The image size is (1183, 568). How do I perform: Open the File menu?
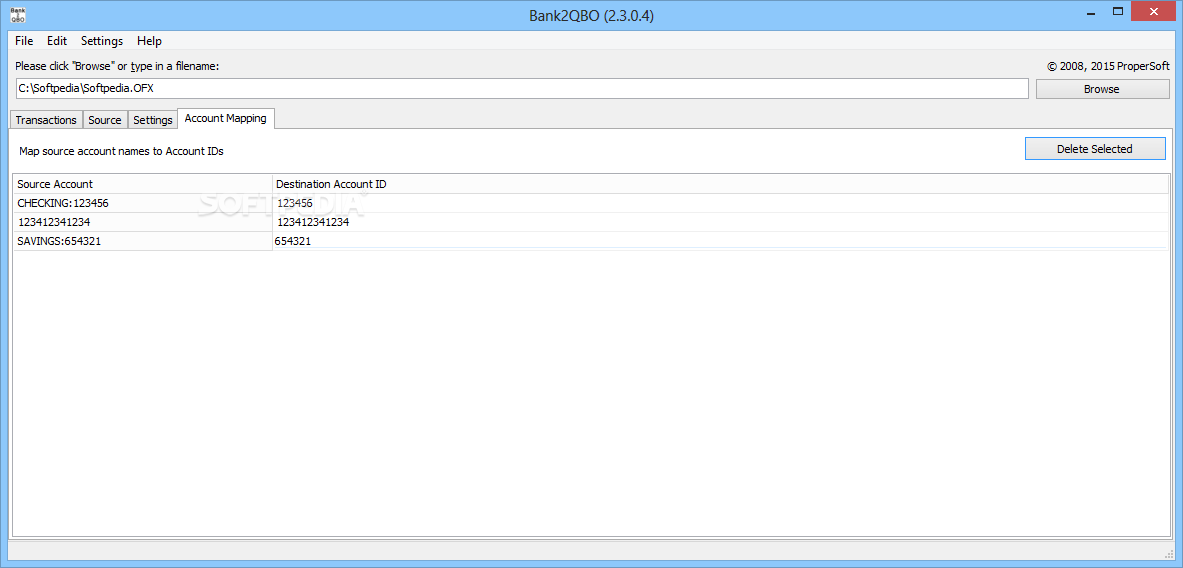pos(23,41)
